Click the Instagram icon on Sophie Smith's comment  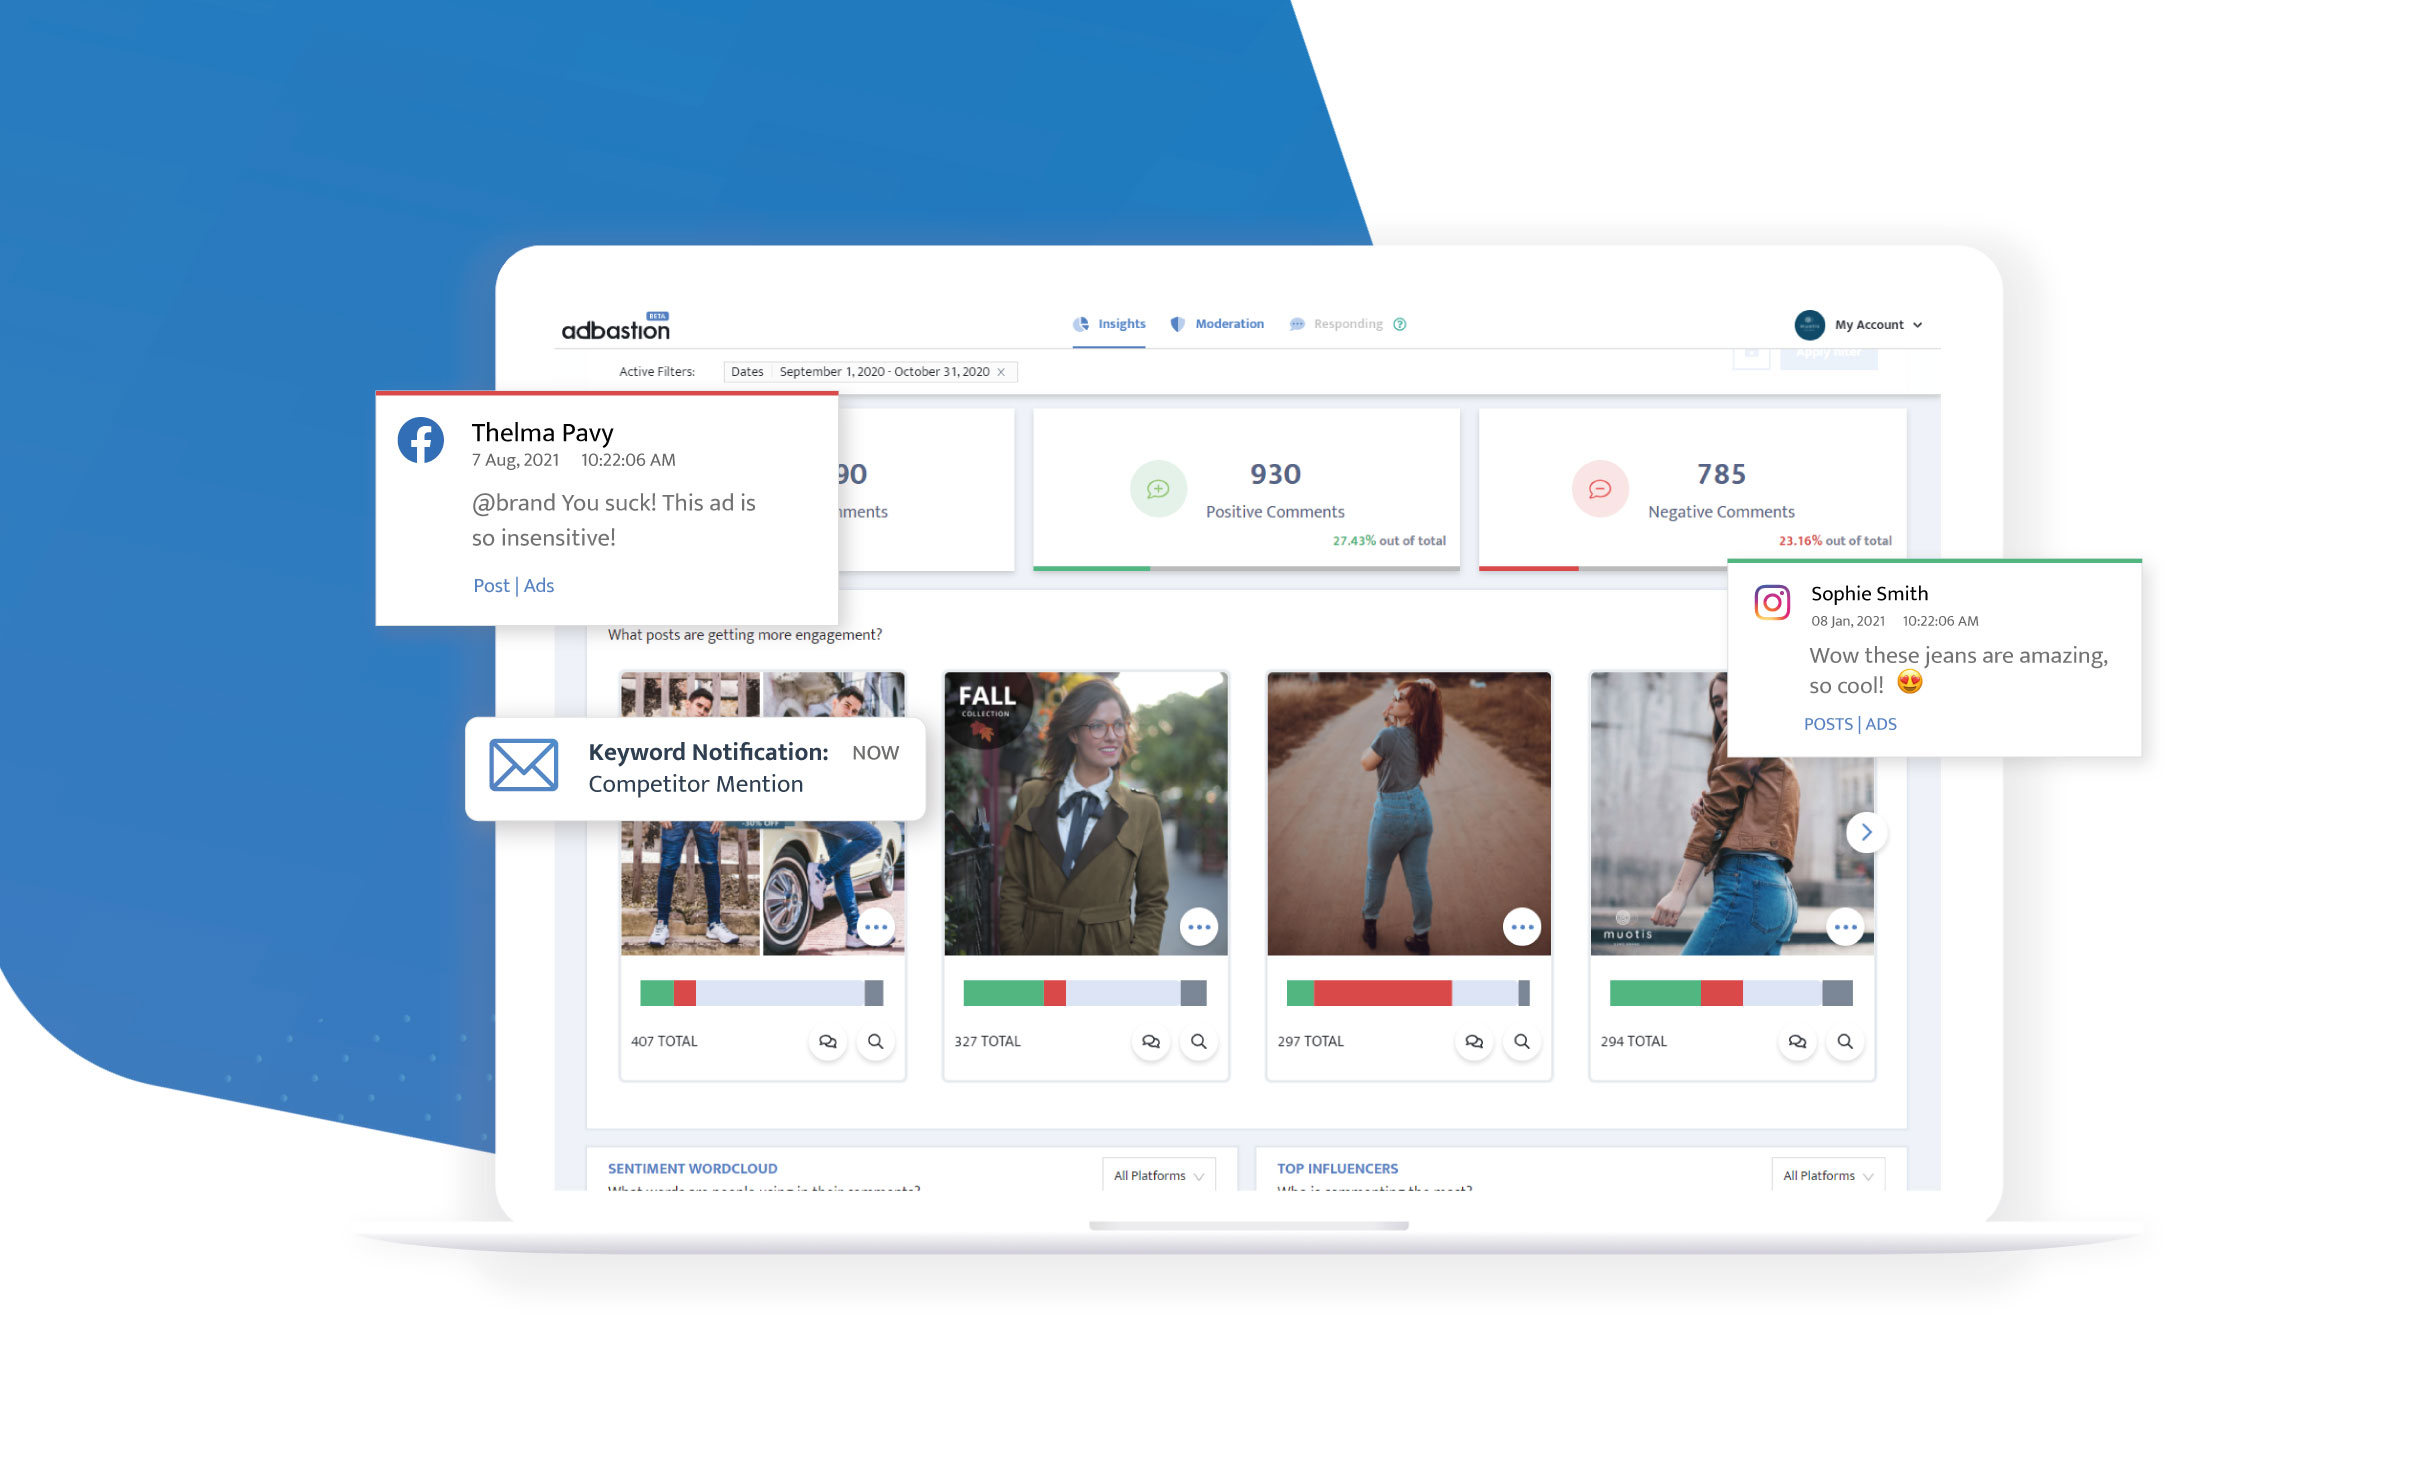coord(1772,602)
